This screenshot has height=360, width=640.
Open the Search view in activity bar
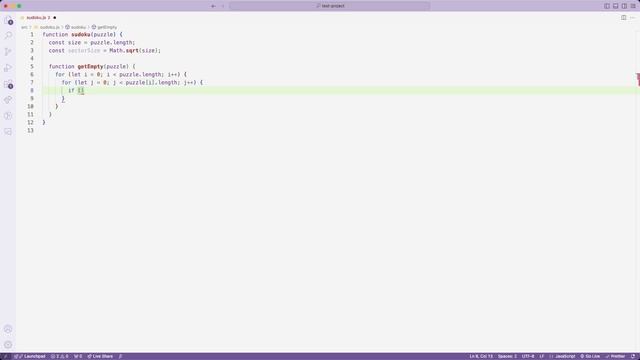(8, 36)
